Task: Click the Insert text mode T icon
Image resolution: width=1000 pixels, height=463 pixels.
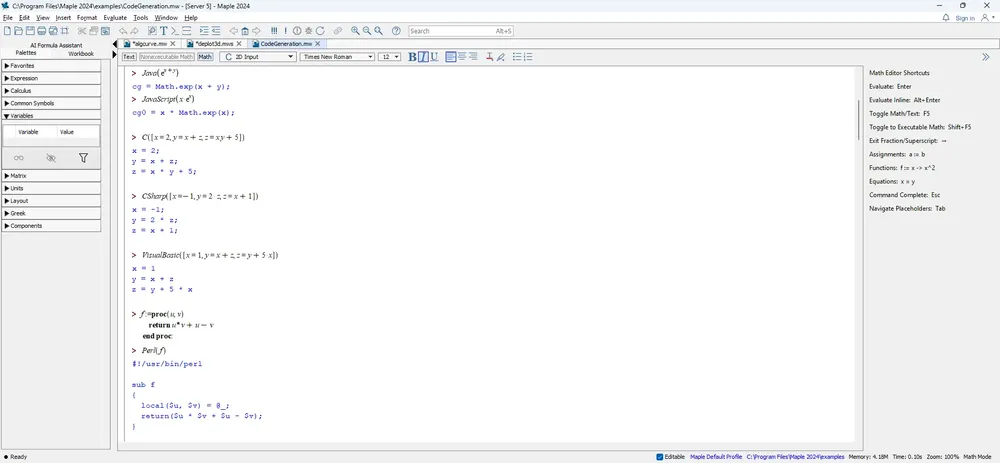Action: 163,31
